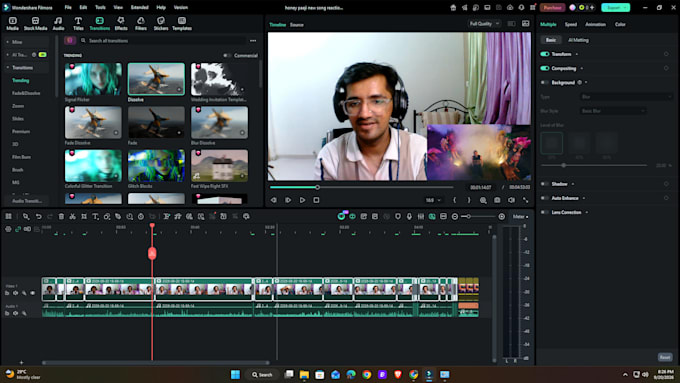Step back one frame in preview
This screenshot has height=383, width=680.
274,200
